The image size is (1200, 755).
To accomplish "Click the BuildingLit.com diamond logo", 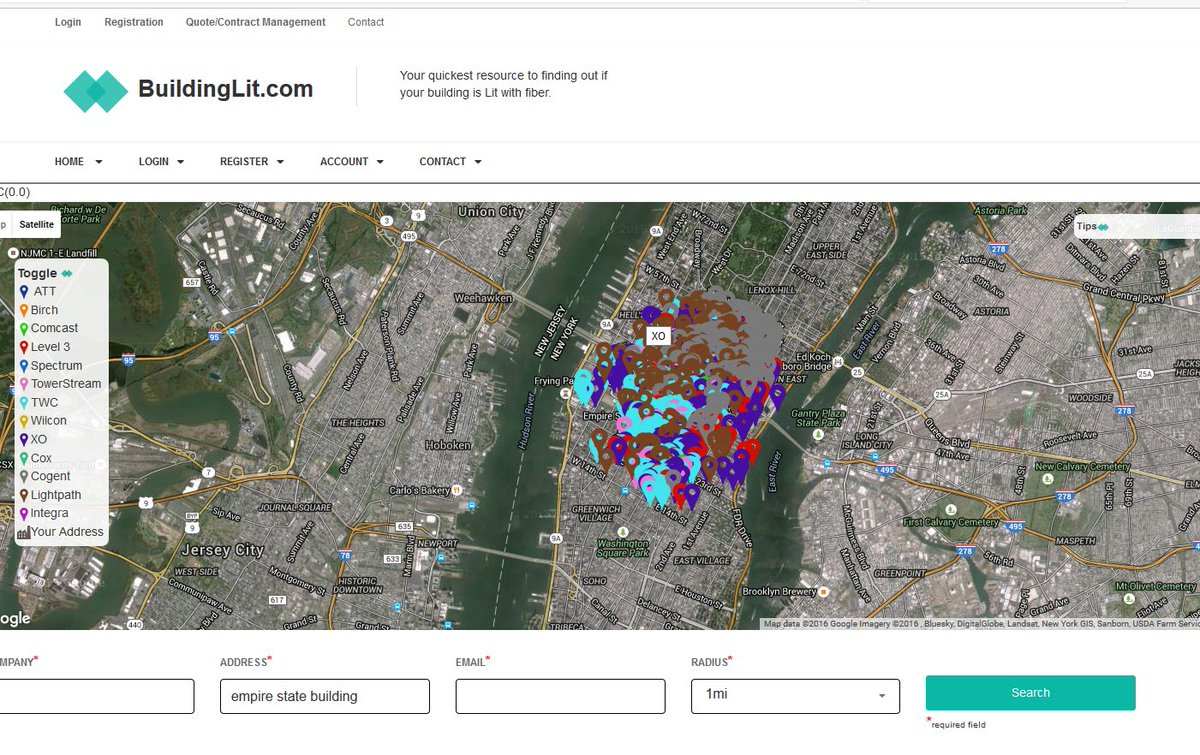I will click(x=96, y=91).
